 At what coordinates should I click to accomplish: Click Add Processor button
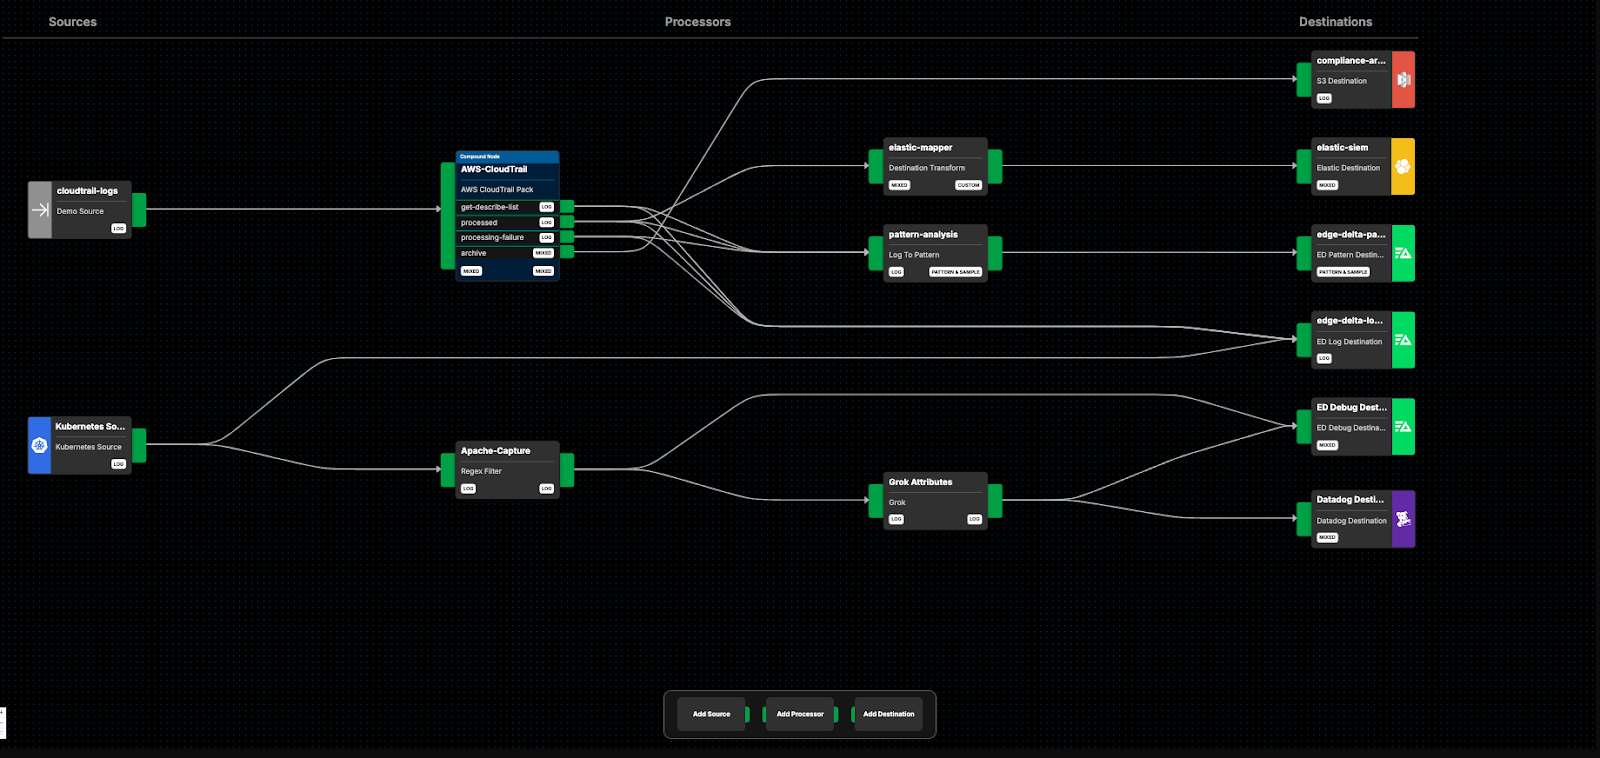pyautogui.click(x=800, y=714)
